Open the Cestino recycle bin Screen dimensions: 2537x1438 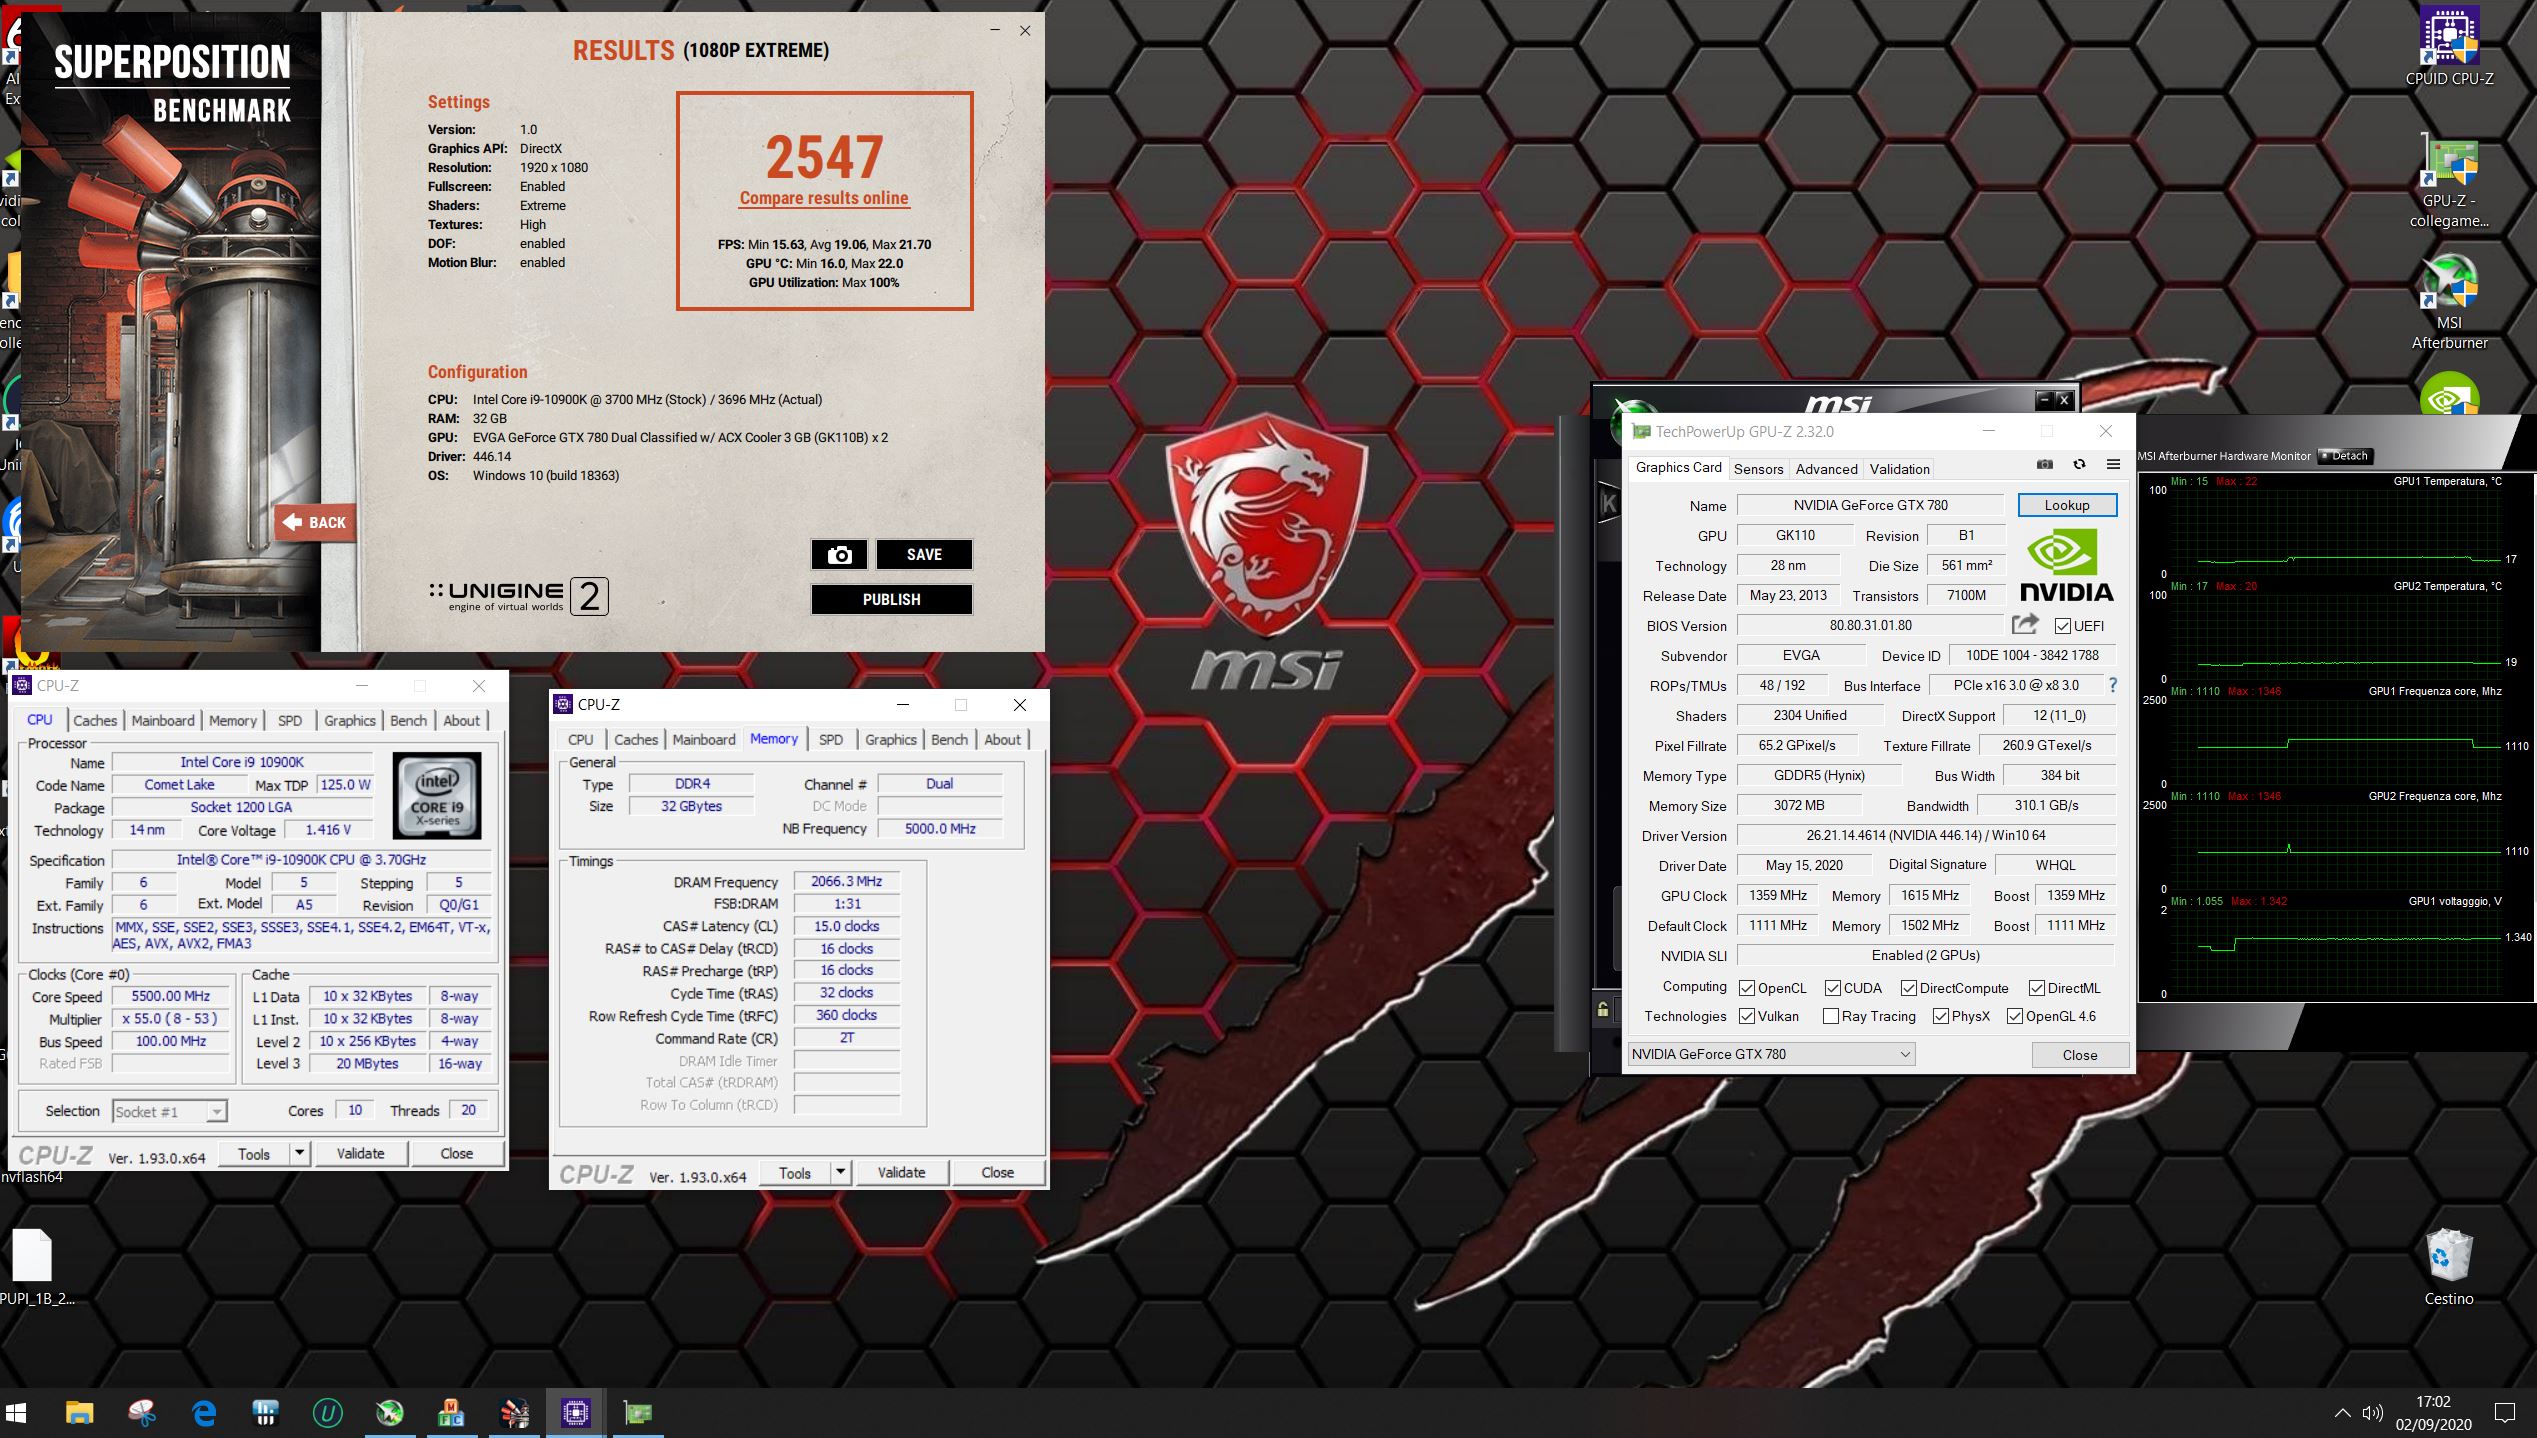[2448, 1268]
